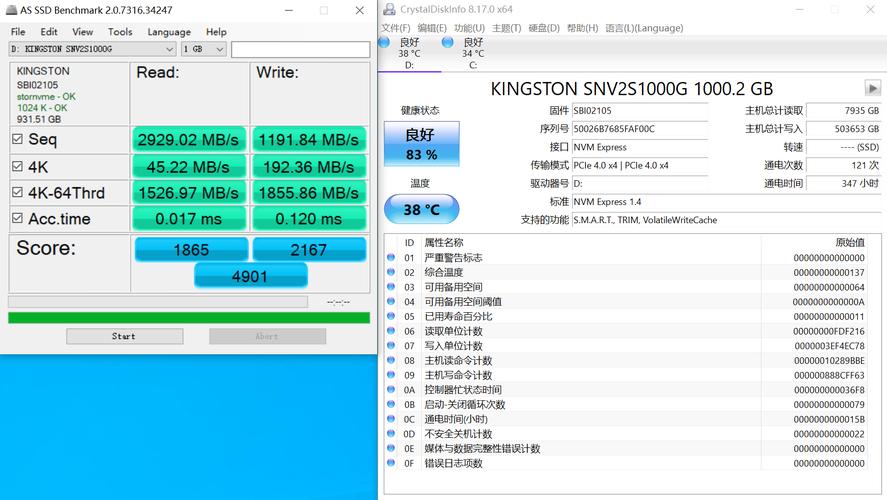The image size is (887, 500).
Task: Open the 硬盘(D) menu in CrystalDiskInfo
Action: tap(544, 28)
